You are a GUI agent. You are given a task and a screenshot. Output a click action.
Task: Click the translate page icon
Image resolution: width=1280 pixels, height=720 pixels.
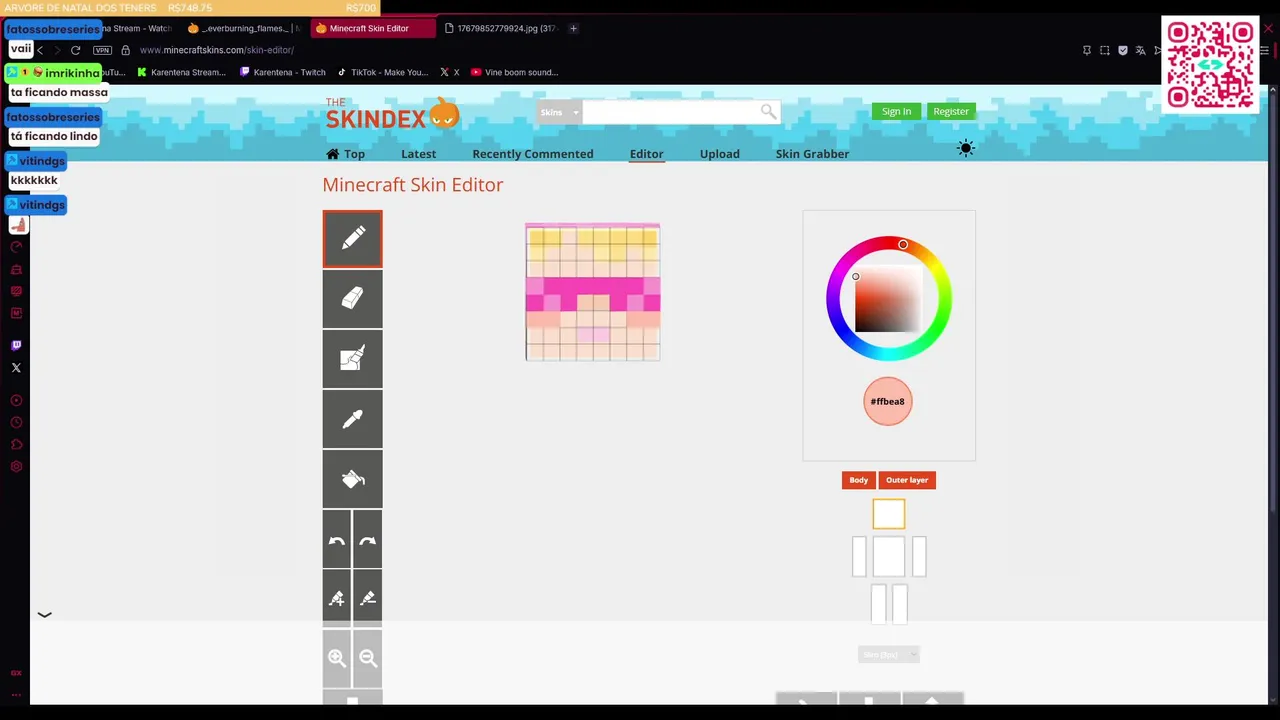click(x=1140, y=50)
